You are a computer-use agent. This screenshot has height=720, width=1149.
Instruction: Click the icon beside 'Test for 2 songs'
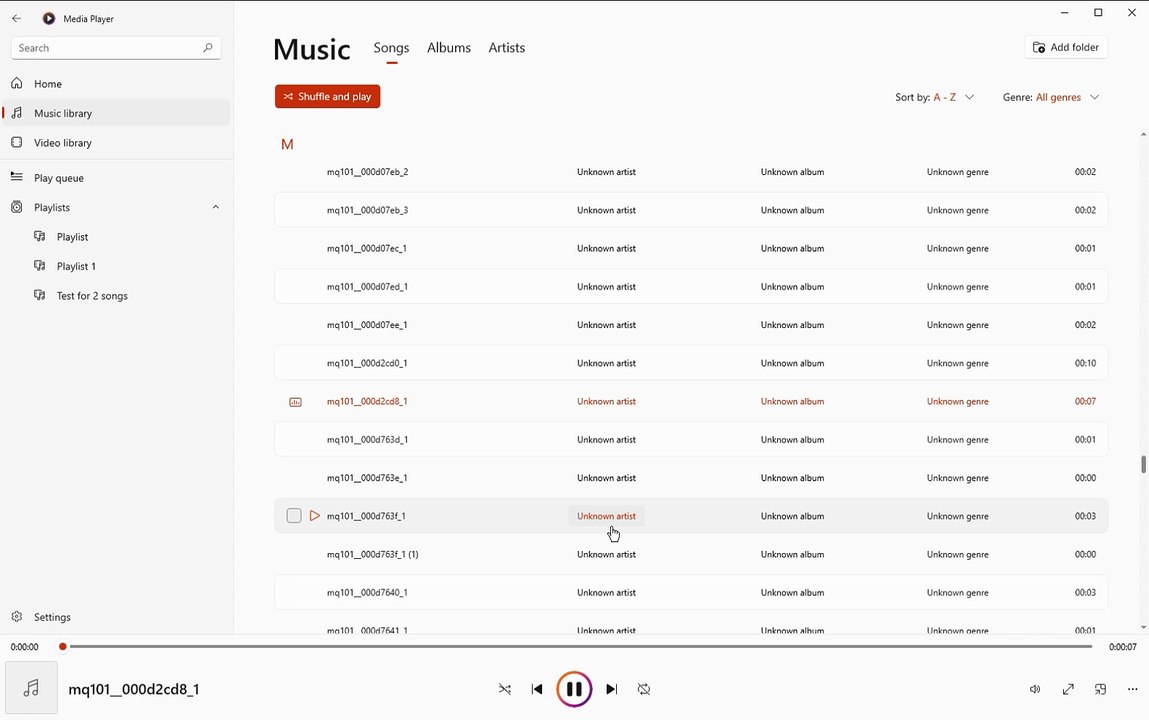click(x=40, y=295)
